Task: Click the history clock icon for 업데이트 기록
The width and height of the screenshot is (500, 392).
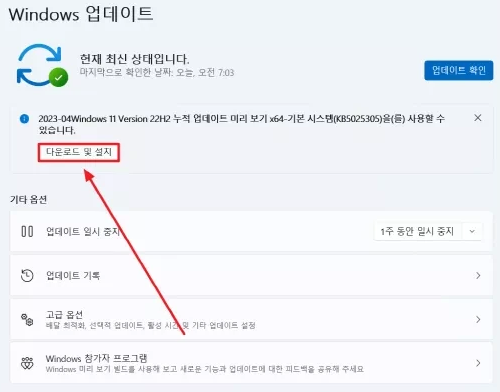Action: pyautogui.click(x=27, y=276)
